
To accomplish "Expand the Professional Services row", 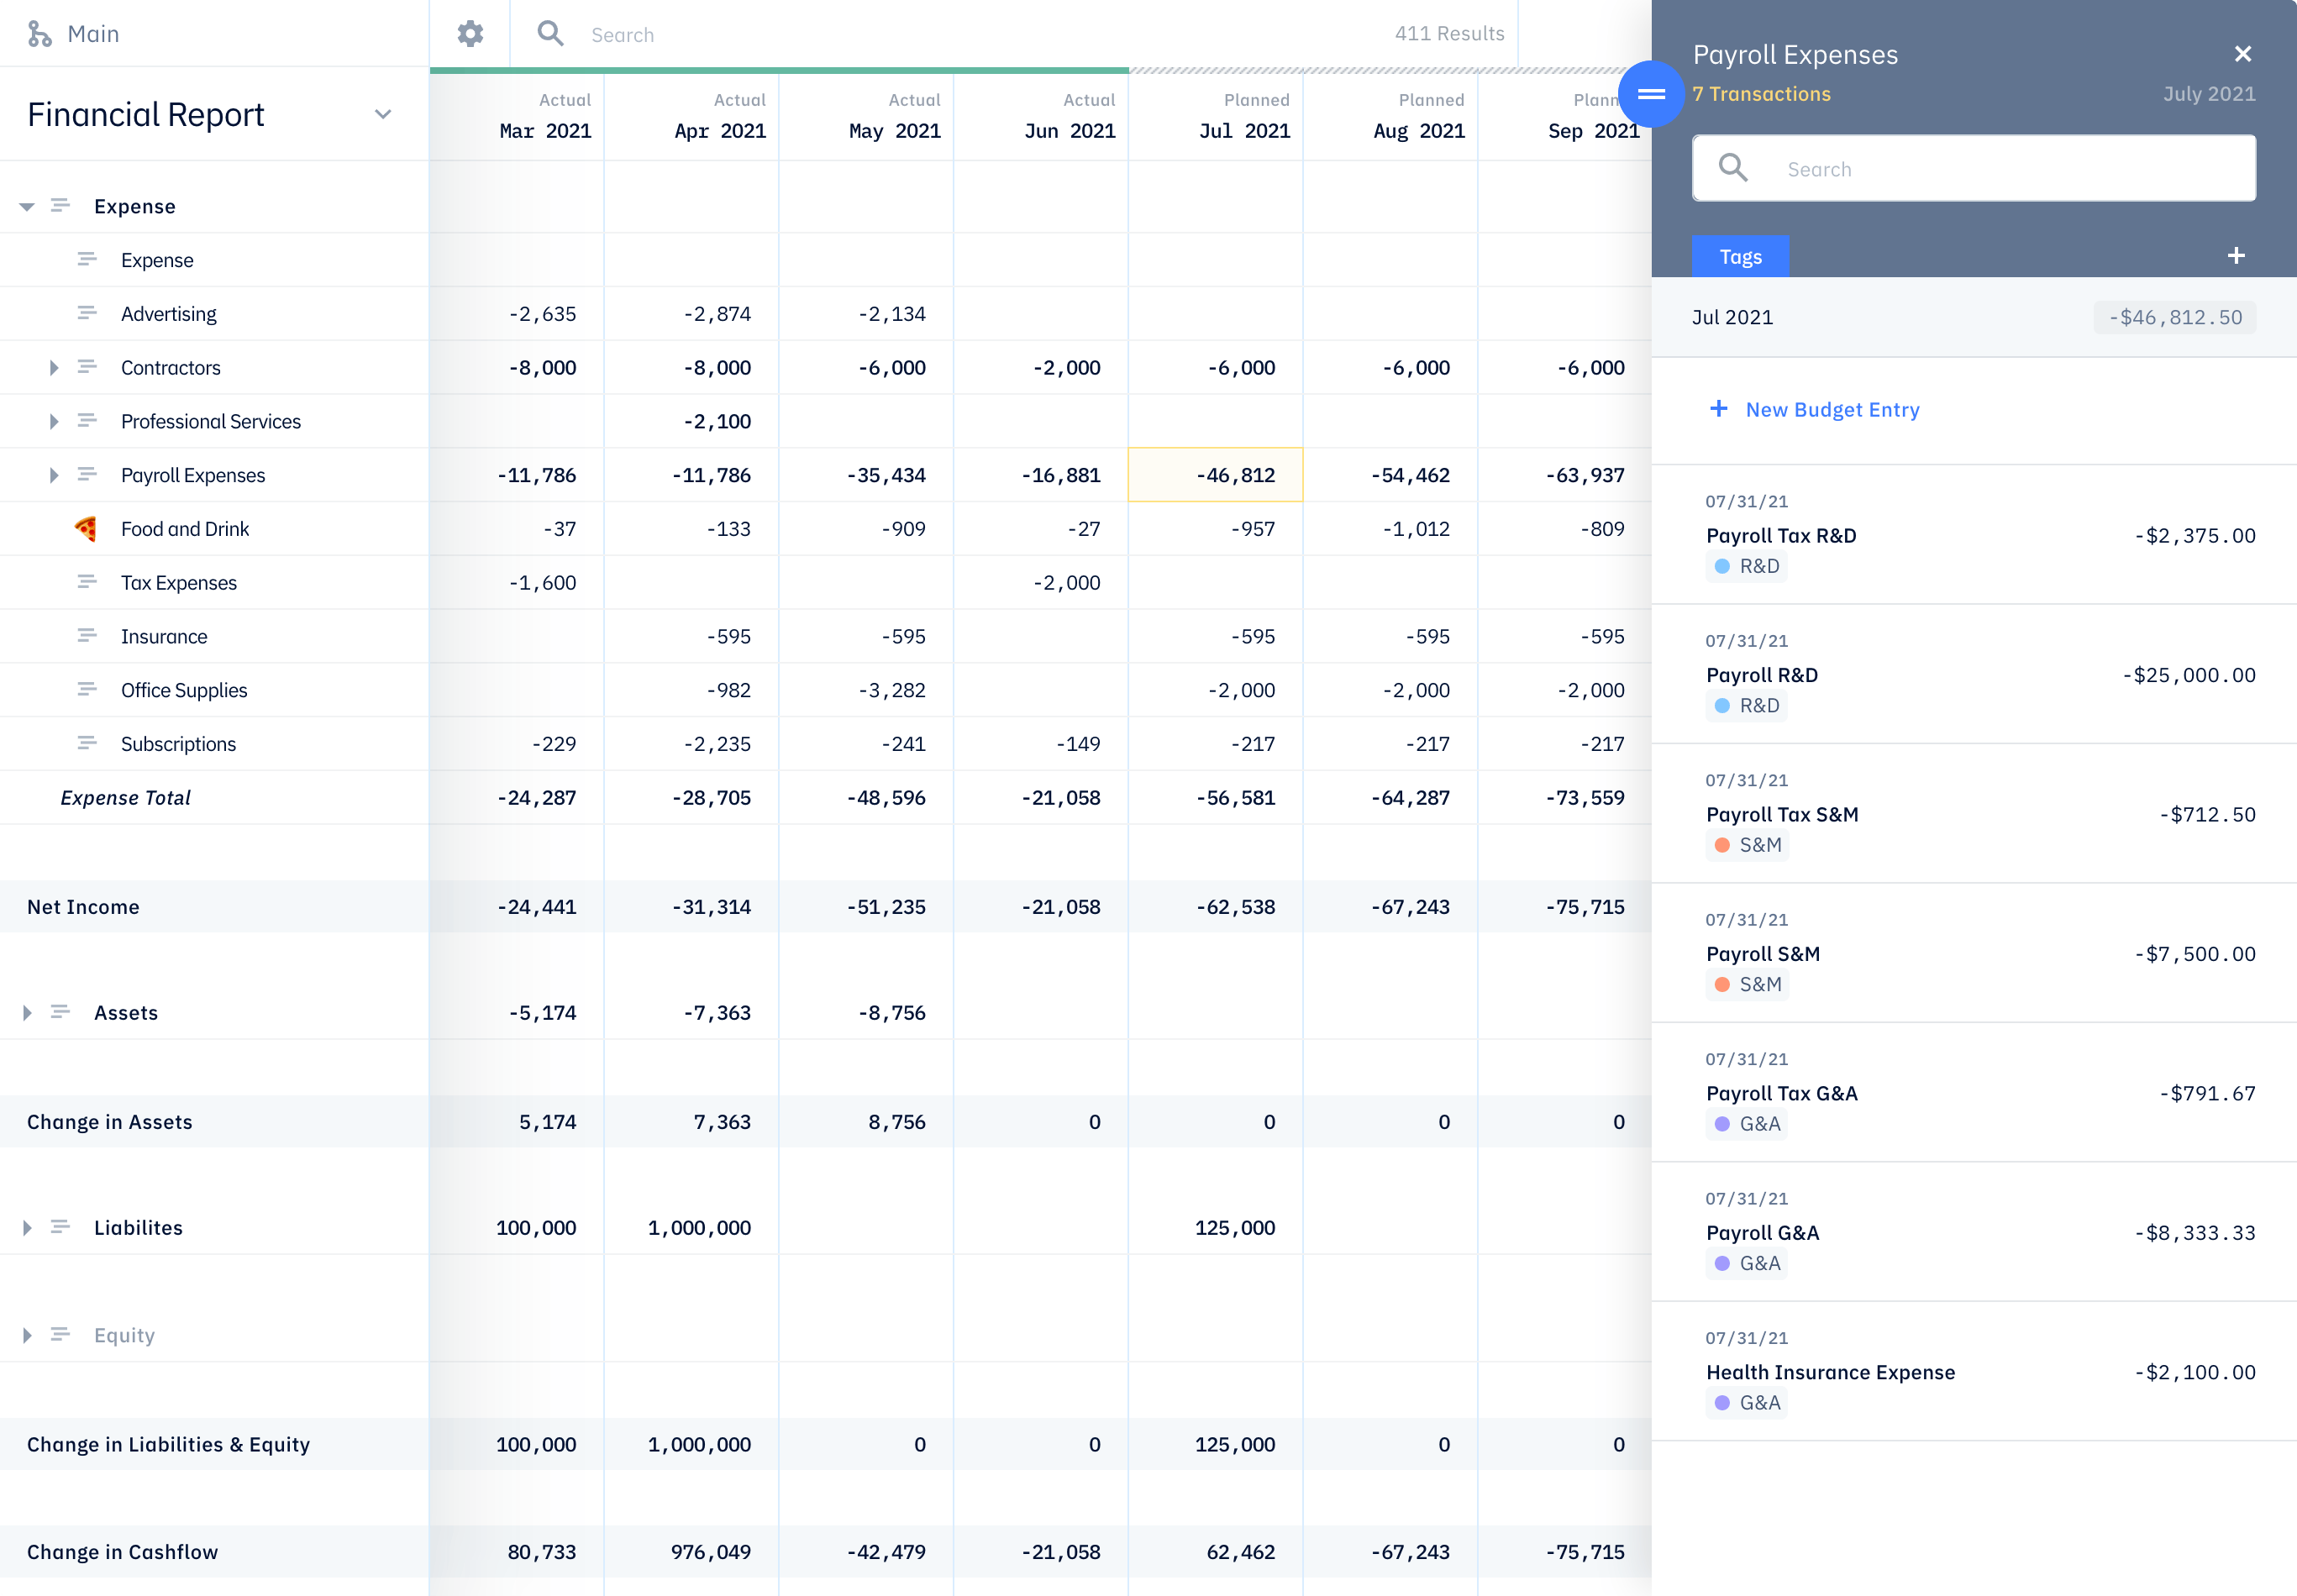I will pyautogui.click(x=52, y=420).
